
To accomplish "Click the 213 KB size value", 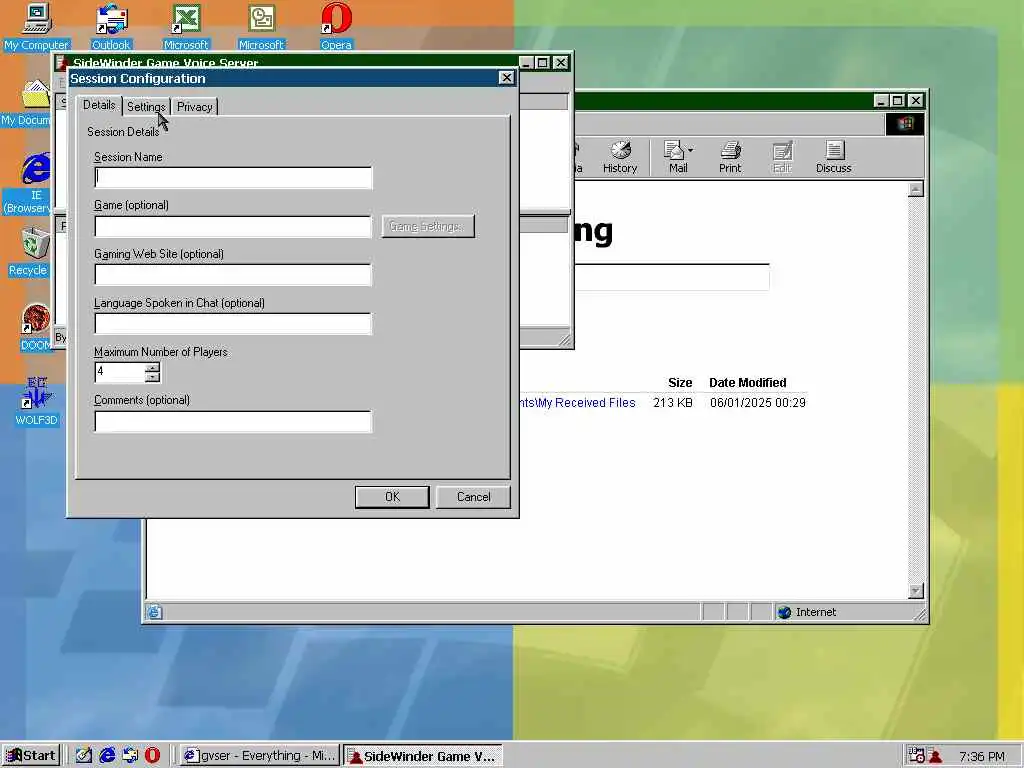I will tap(673, 402).
